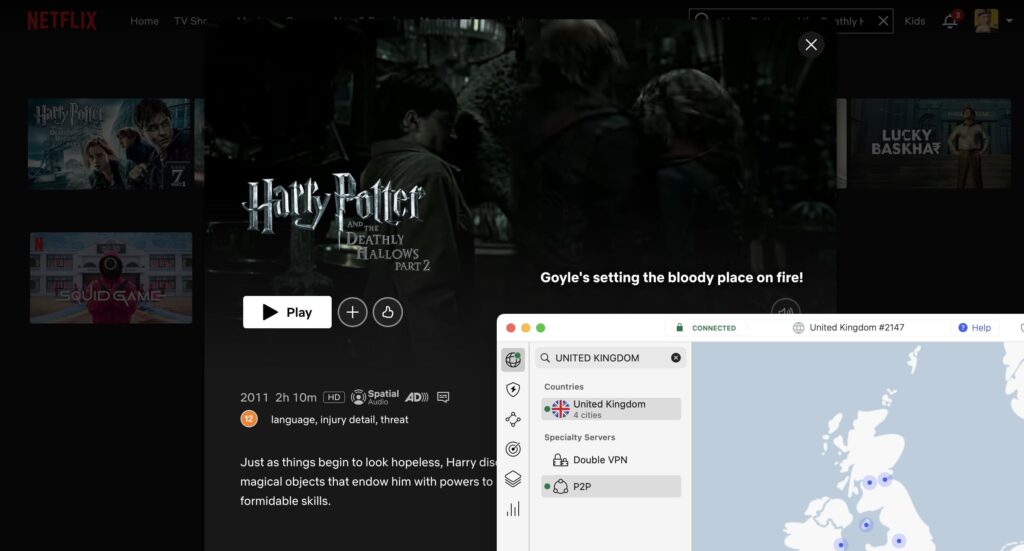Image resolution: width=1024 pixels, height=551 pixels.
Task: Open the Home tab in Netflix
Action: click(x=144, y=21)
